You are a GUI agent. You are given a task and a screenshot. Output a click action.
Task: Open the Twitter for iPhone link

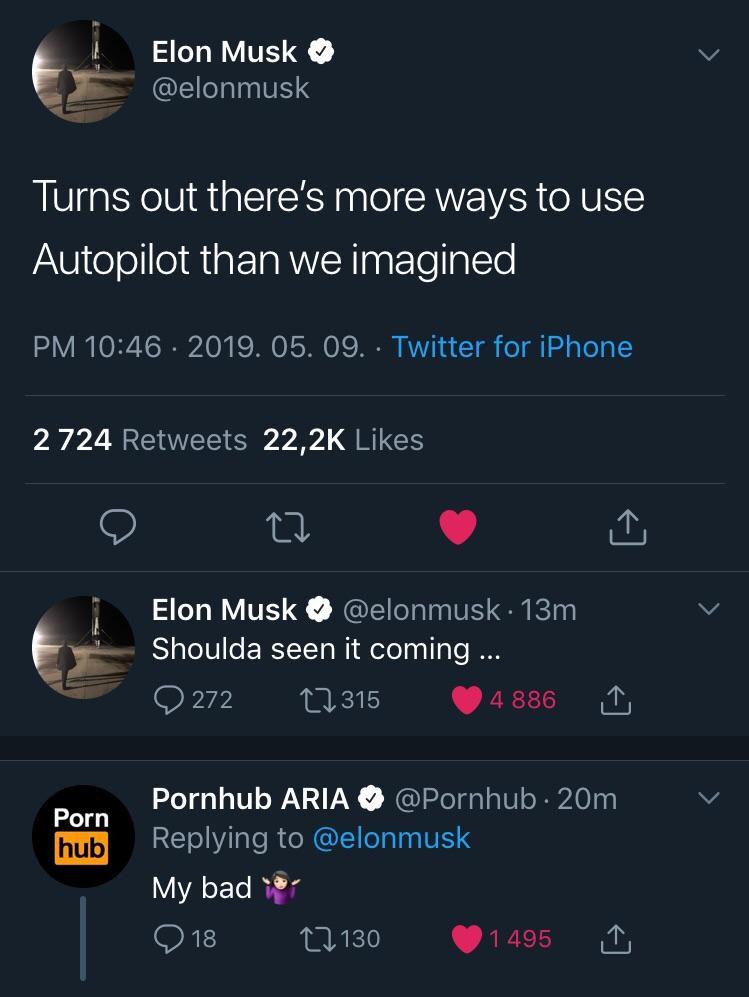pyautogui.click(x=511, y=347)
